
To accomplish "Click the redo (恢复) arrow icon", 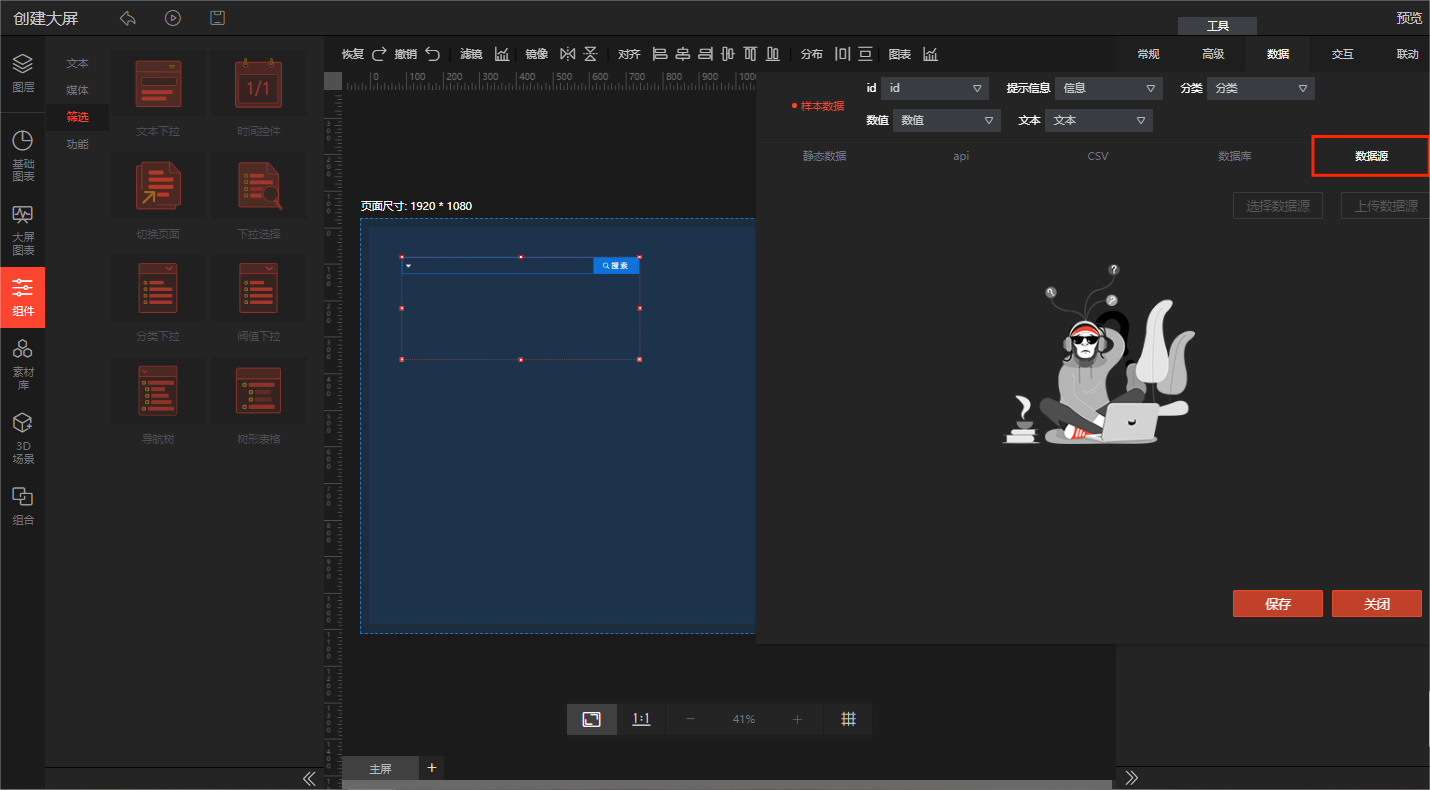I will coord(379,54).
